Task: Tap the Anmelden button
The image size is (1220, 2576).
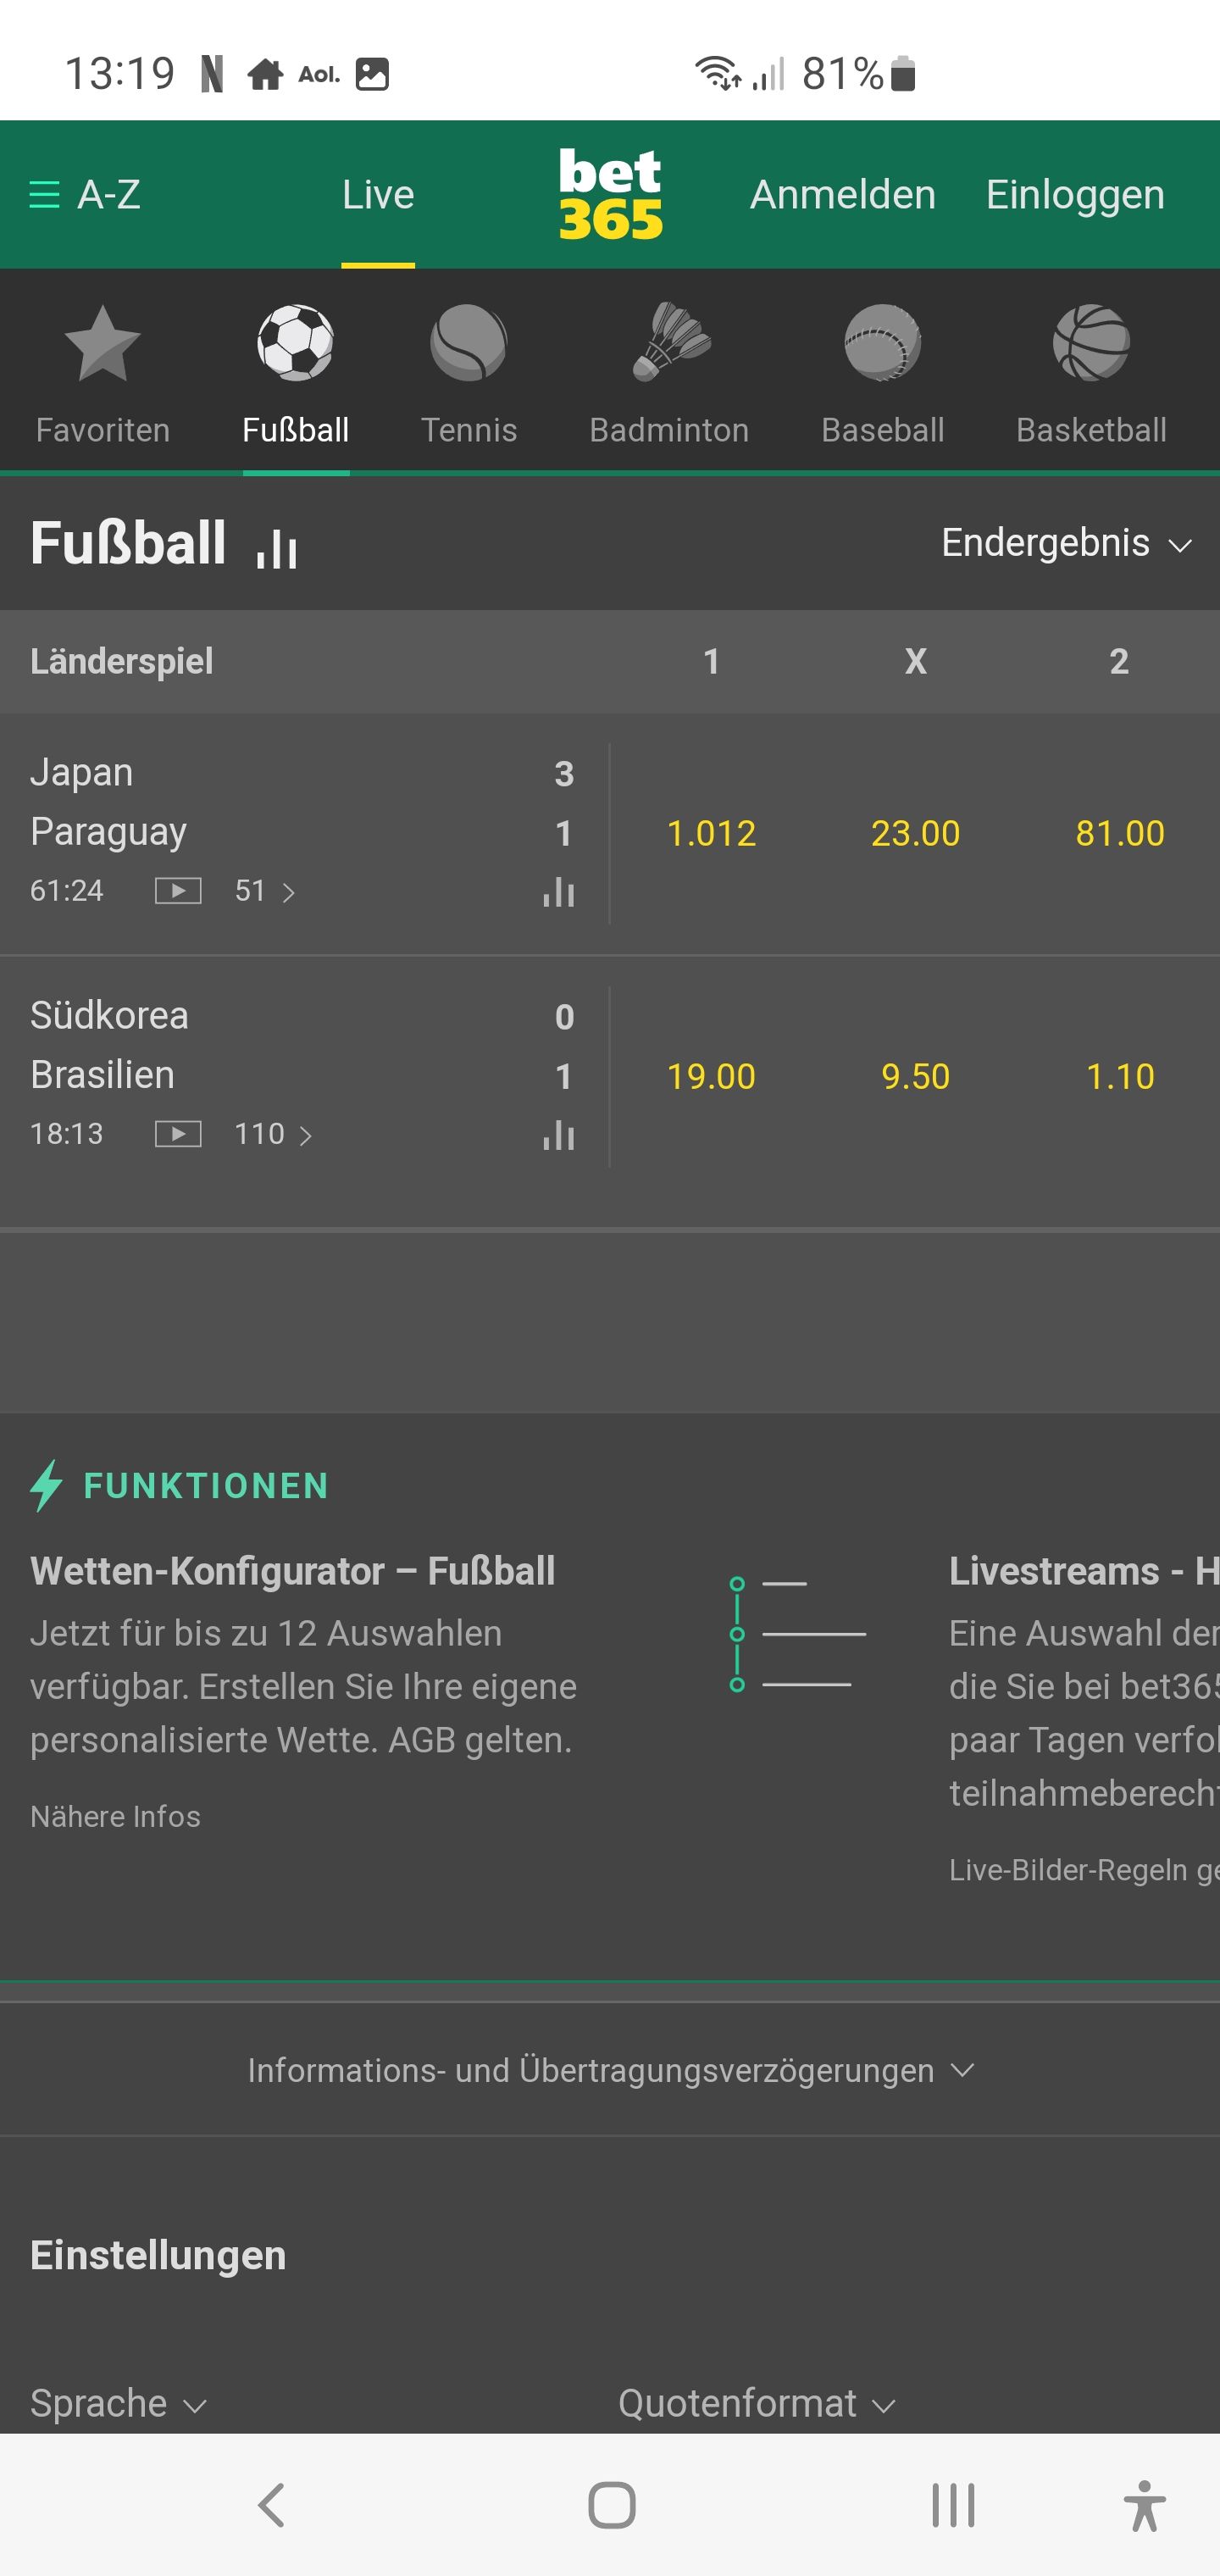Action: [843, 194]
